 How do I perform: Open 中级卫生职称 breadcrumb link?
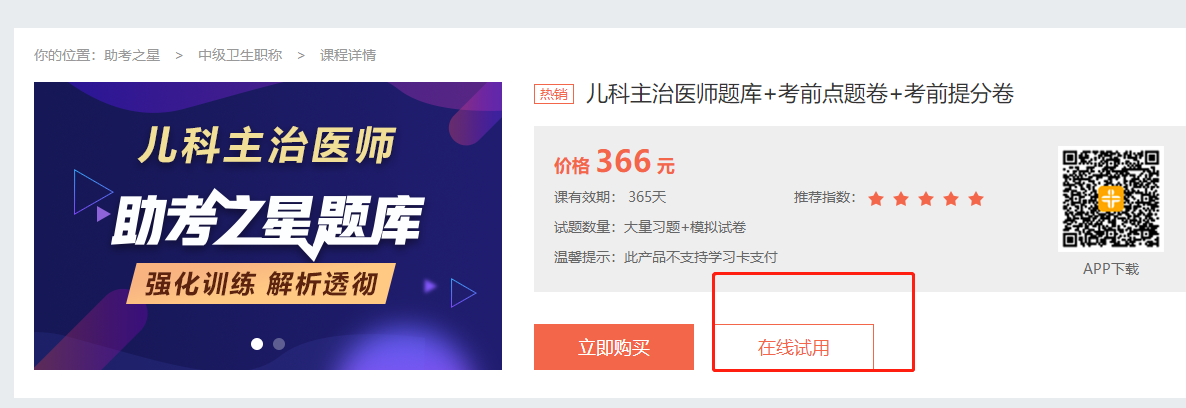pyautogui.click(x=240, y=55)
